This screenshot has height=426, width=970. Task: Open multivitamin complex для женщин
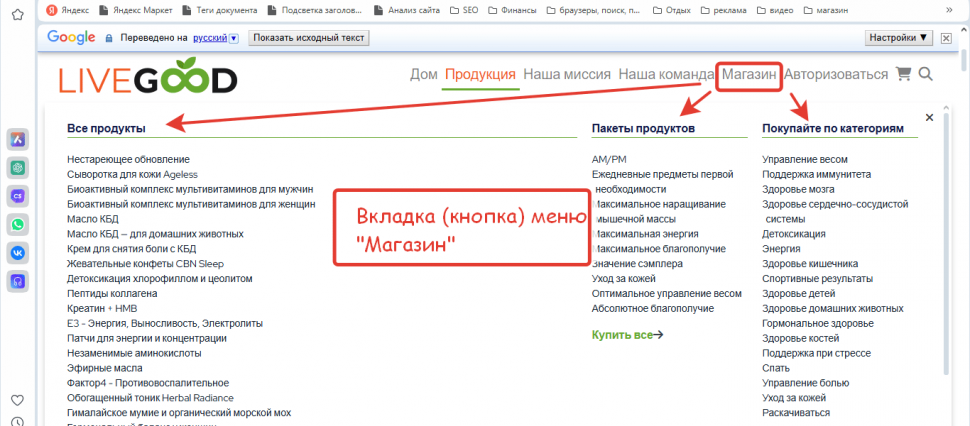point(191,204)
